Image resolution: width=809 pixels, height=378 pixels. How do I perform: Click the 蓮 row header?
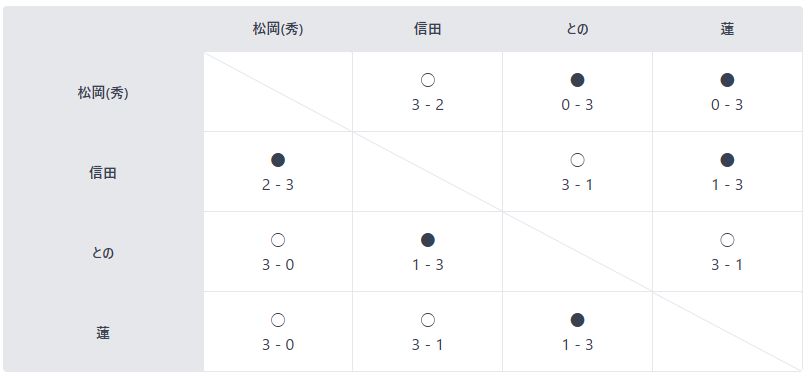(103, 333)
